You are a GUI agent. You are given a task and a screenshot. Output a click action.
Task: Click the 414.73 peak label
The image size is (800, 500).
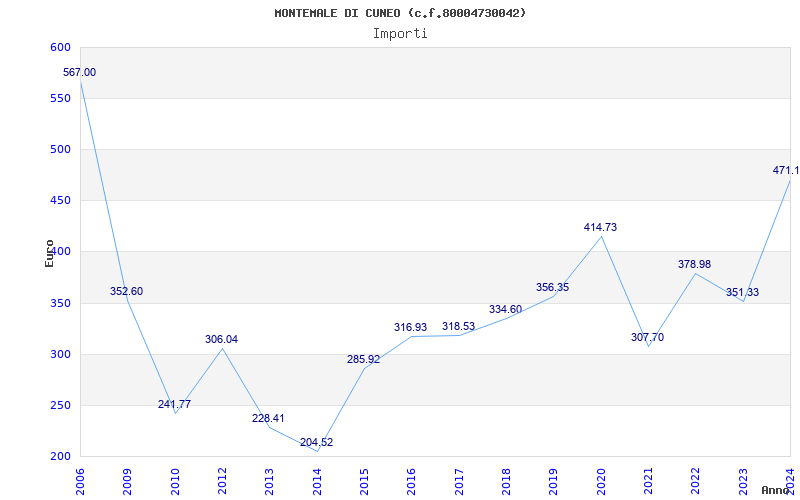[x=601, y=227]
